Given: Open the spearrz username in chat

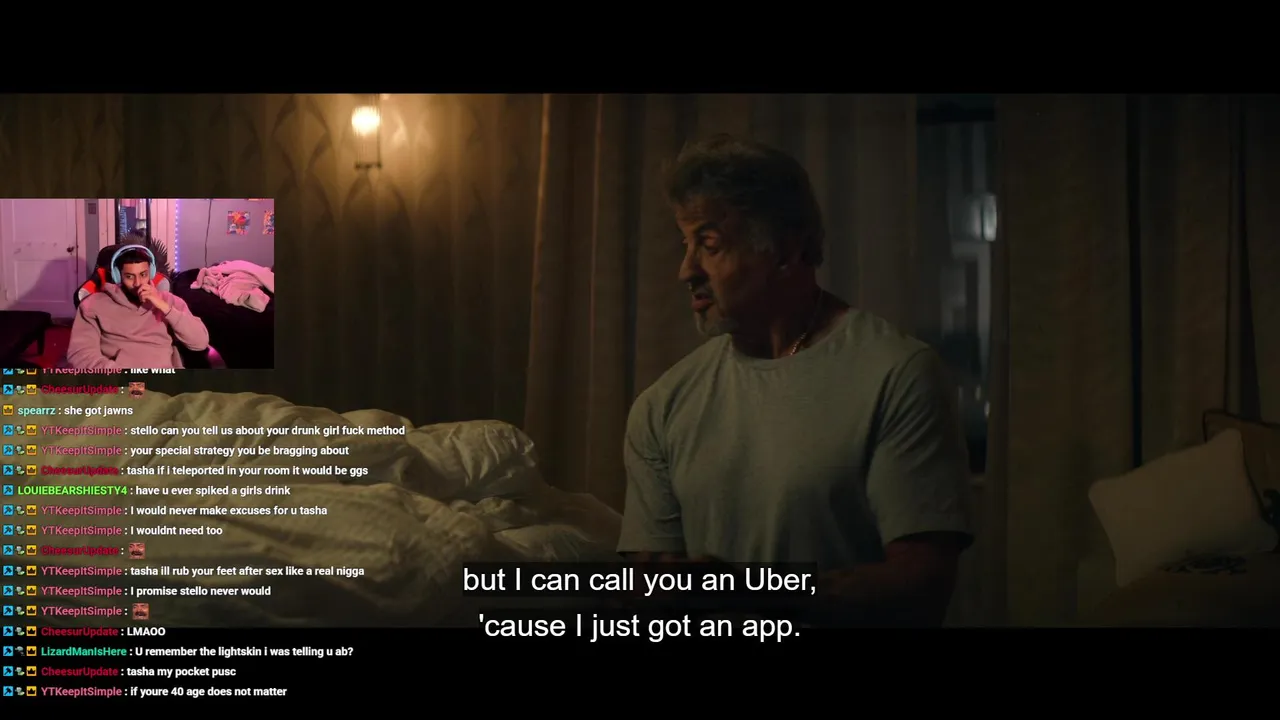Looking at the screenshot, I should click(36, 410).
